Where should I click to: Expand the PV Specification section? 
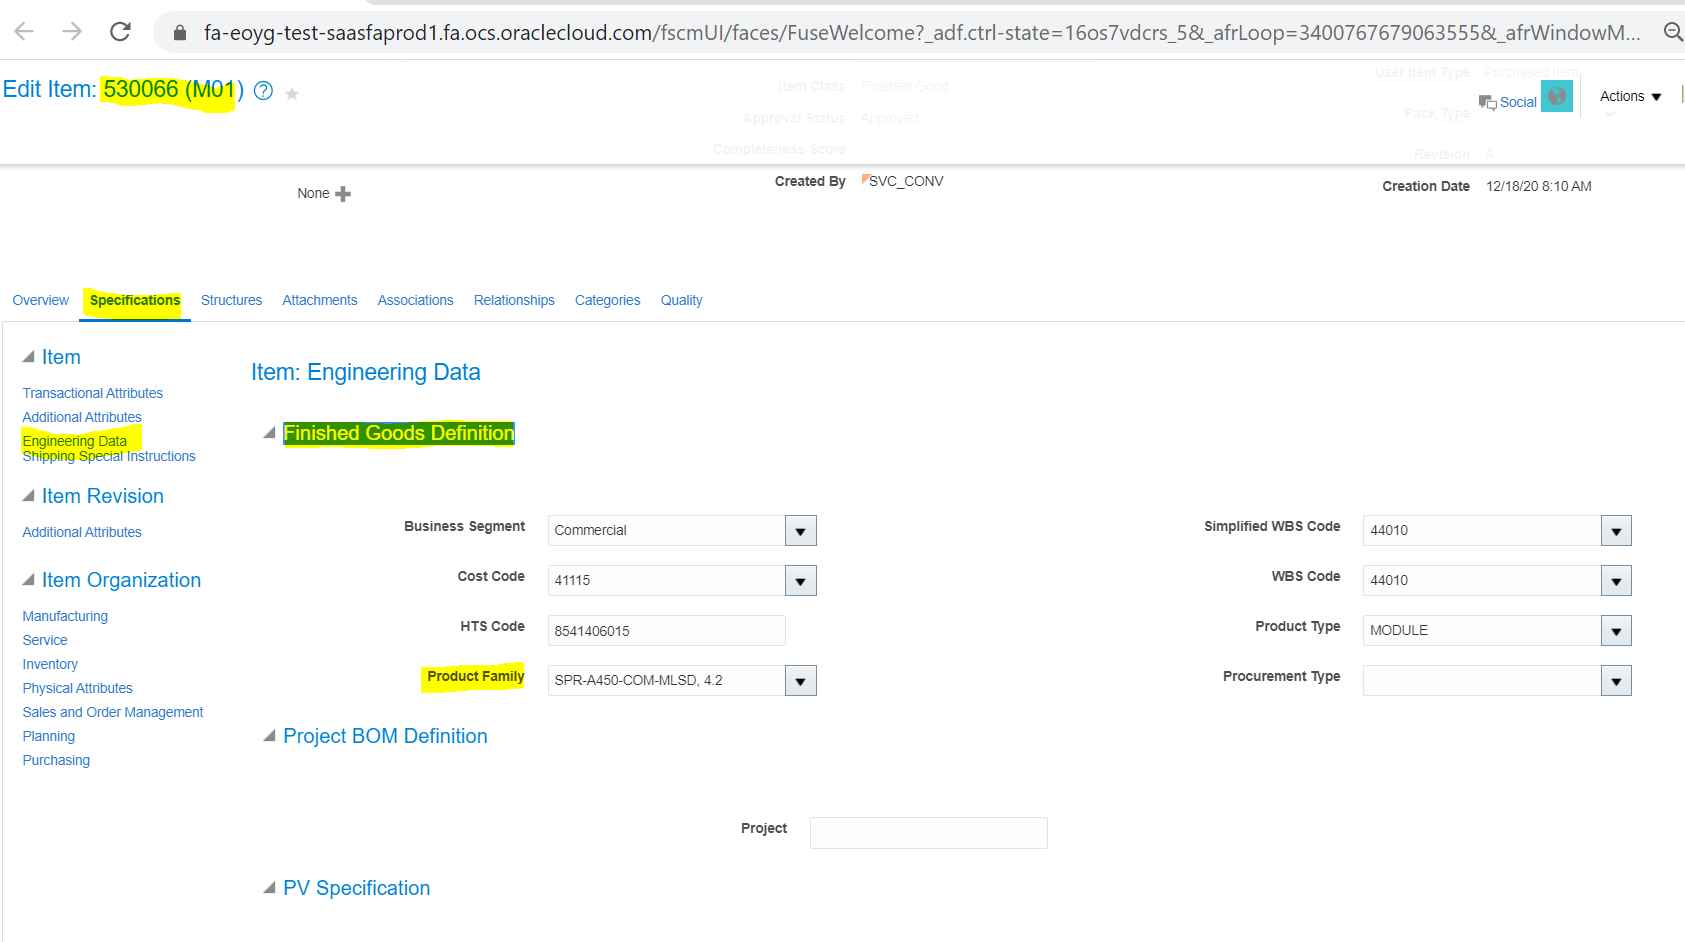268,887
